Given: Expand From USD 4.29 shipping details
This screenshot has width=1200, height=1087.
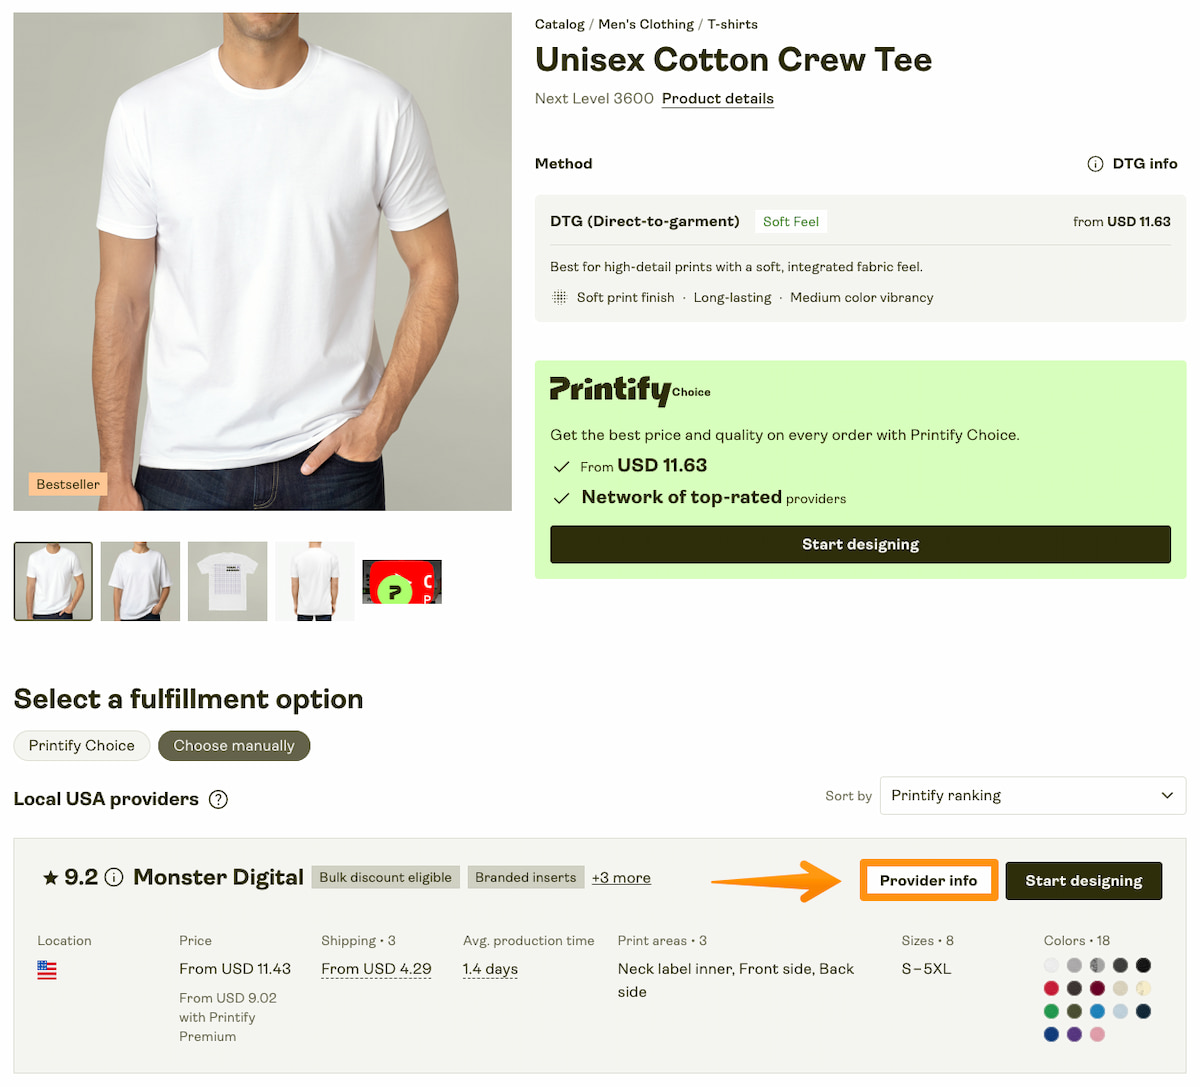Looking at the screenshot, I should [376, 969].
